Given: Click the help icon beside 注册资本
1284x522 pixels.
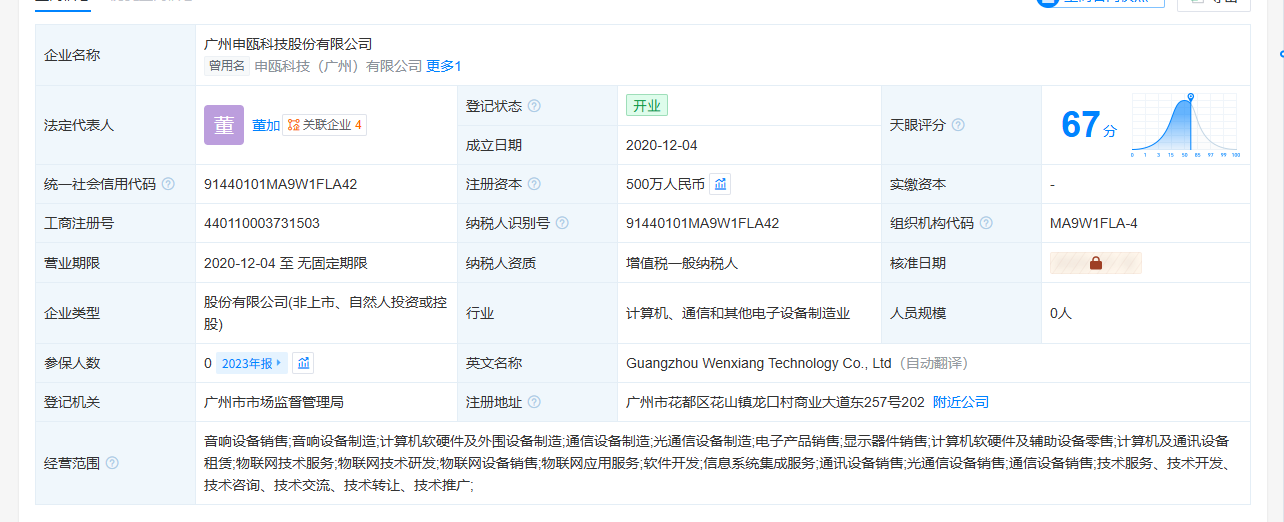Looking at the screenshot, I should pyautogui.click(x=534, y=184).
